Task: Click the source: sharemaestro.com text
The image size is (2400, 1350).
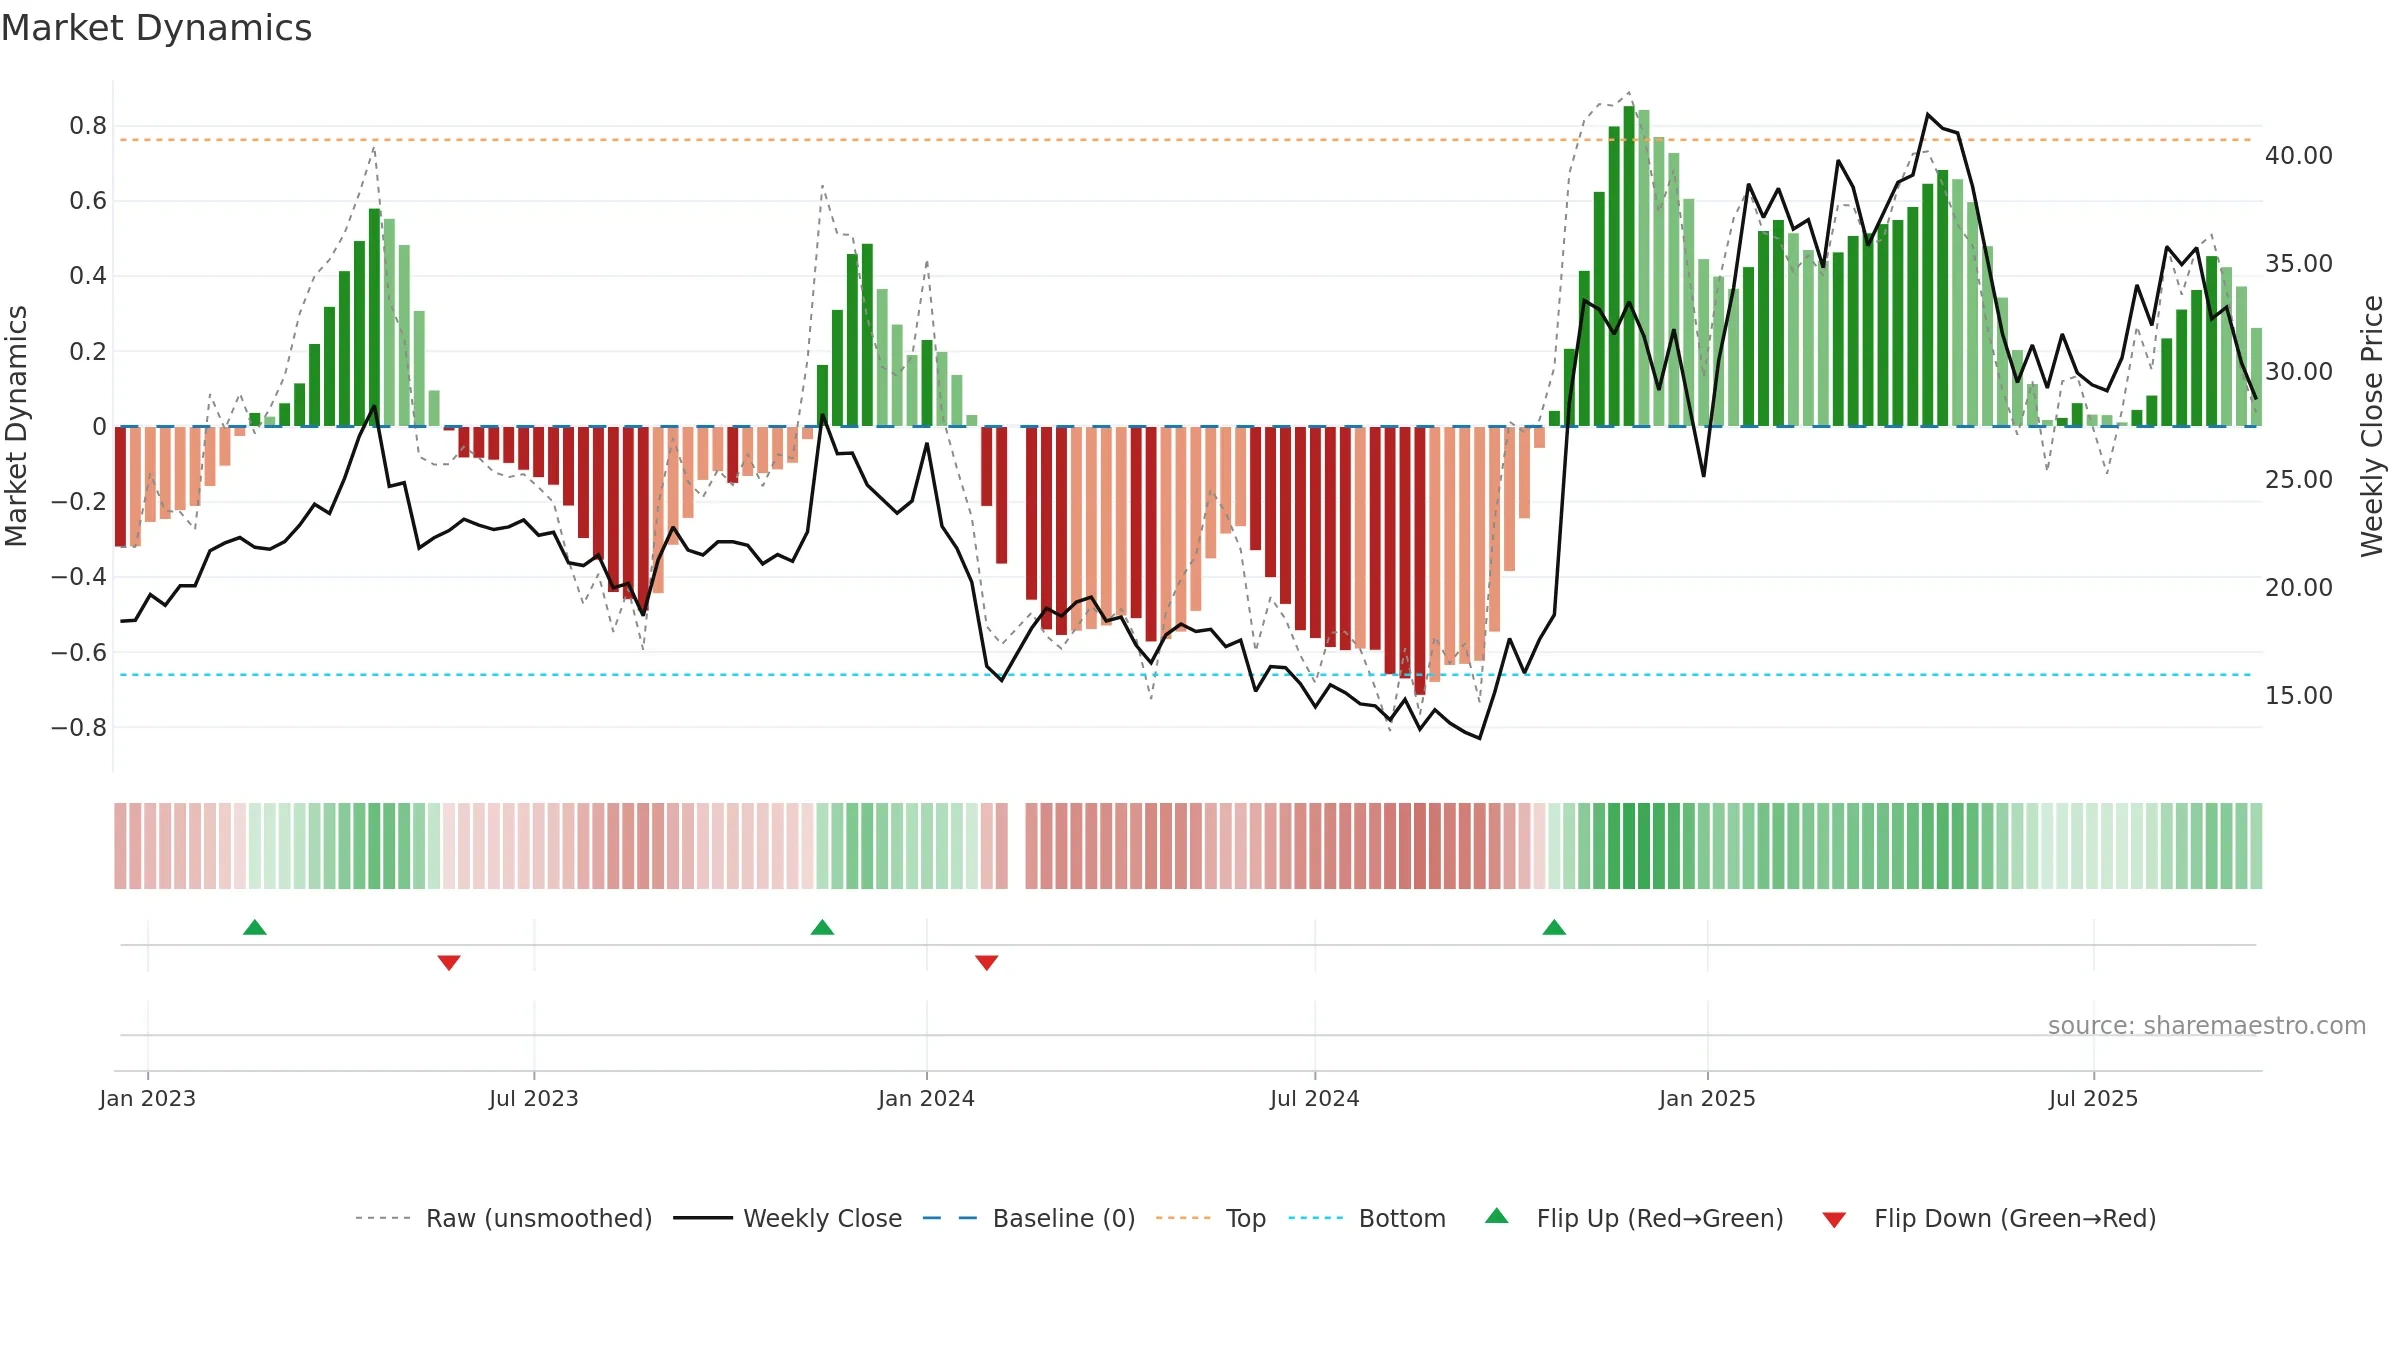Action: coord(2207,1025)
